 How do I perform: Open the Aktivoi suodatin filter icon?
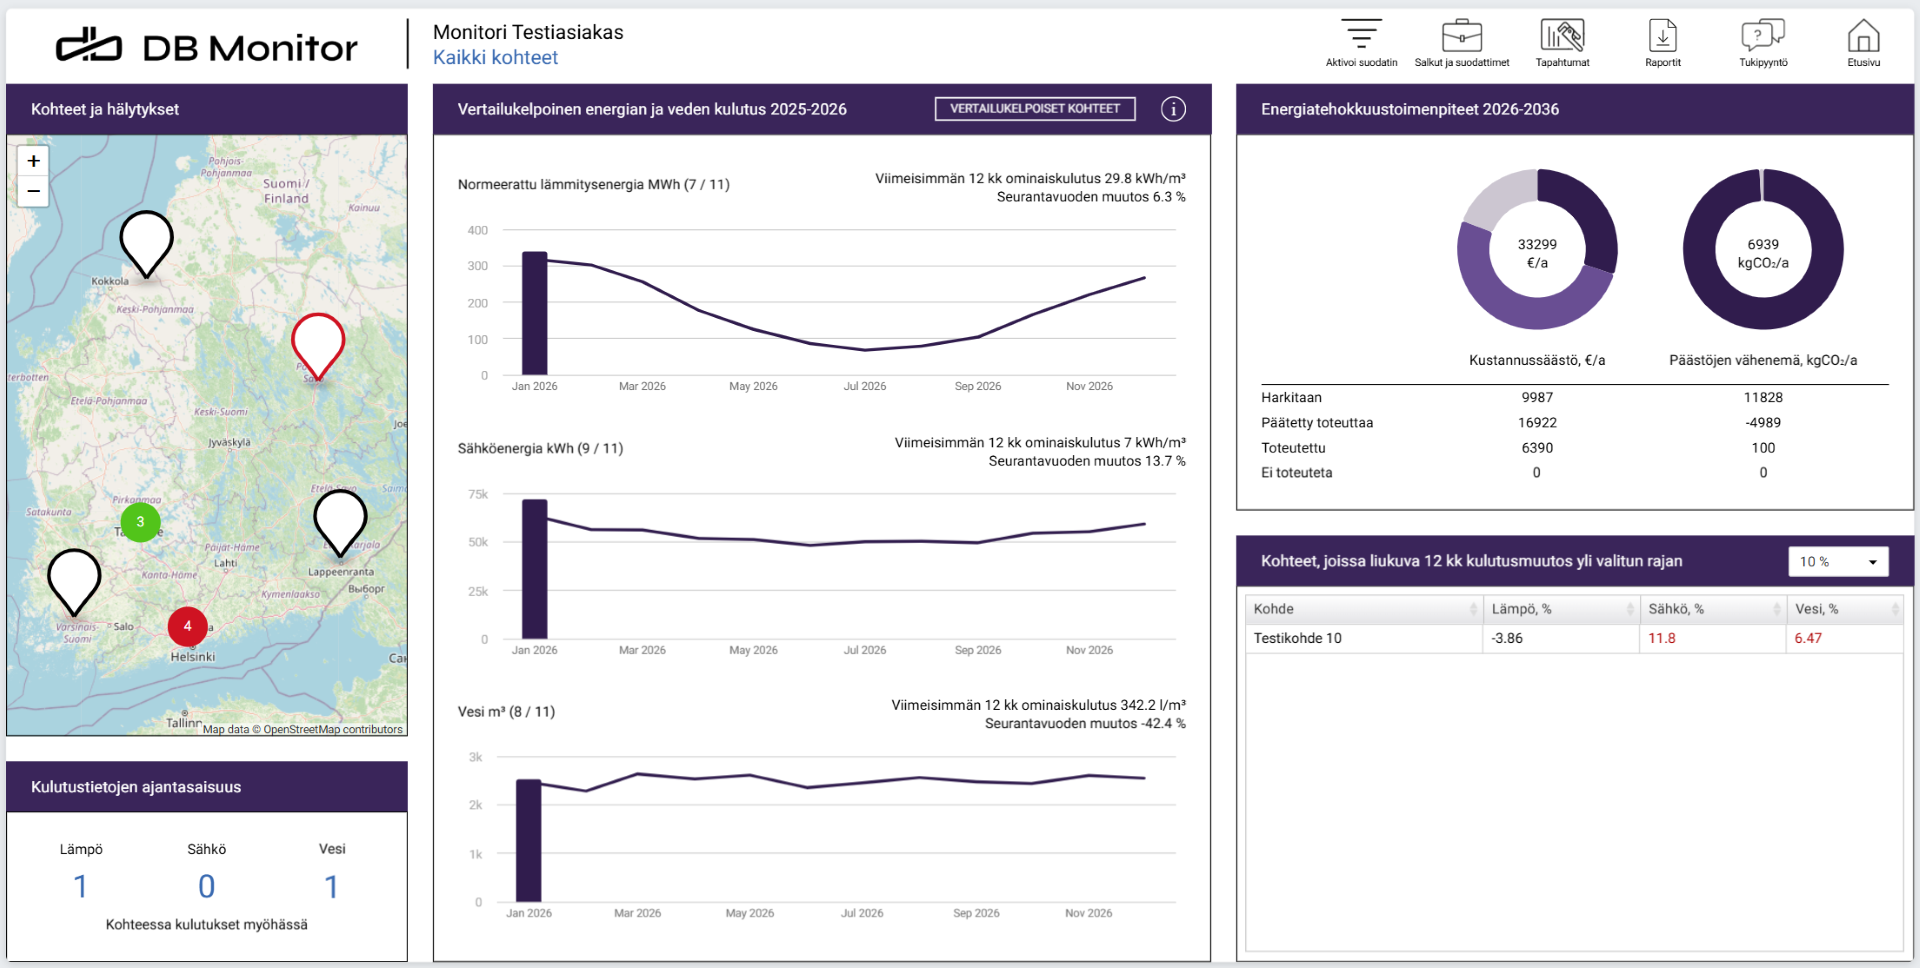click(1361, 36)
